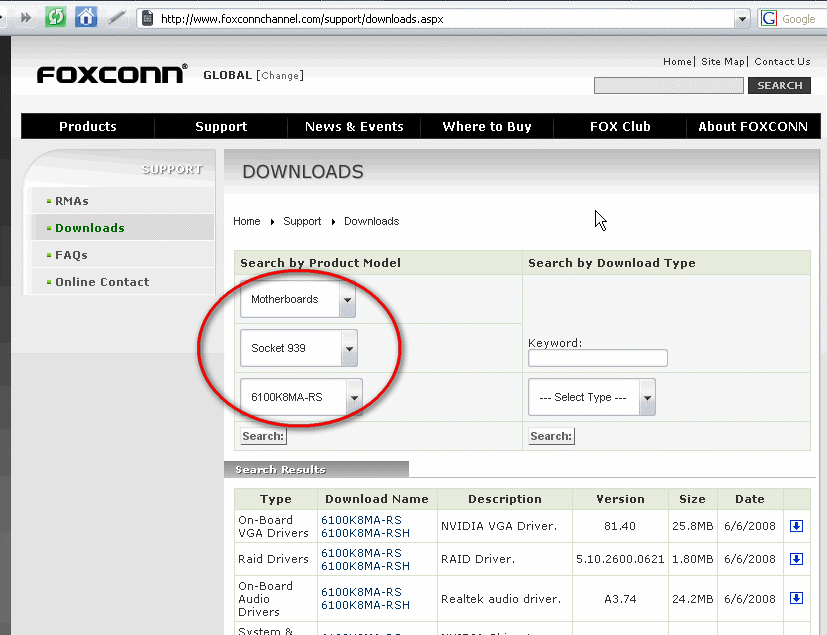The image size is (827, 635).
Task: Click the Search button under Product Model
Action: coord(263,436)
